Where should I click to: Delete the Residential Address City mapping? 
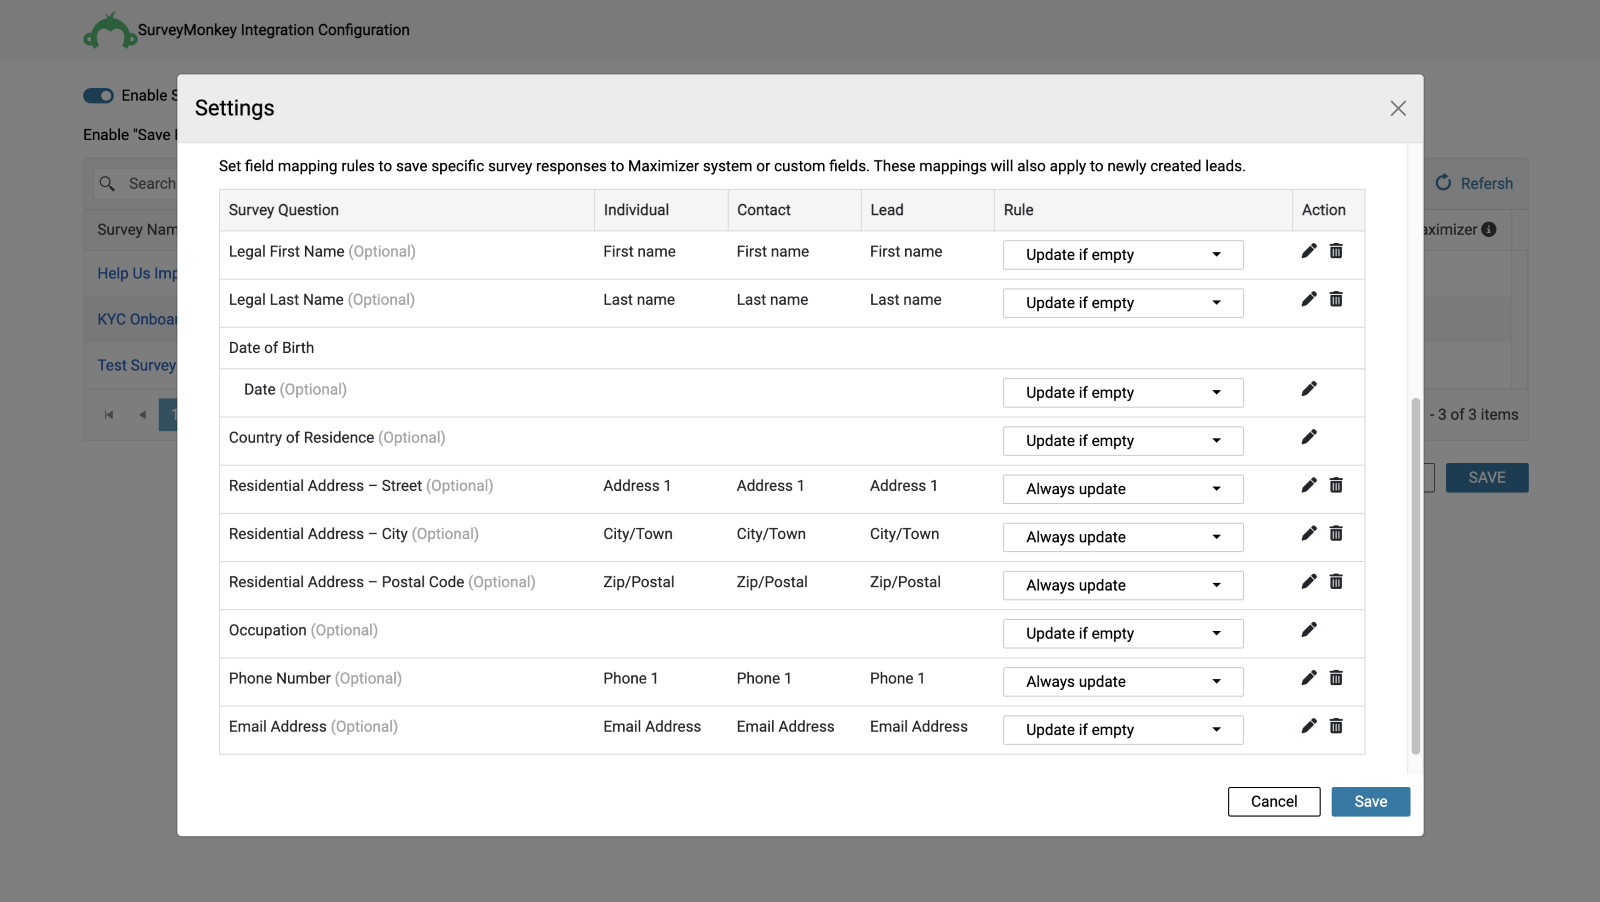coord(1336,533)
